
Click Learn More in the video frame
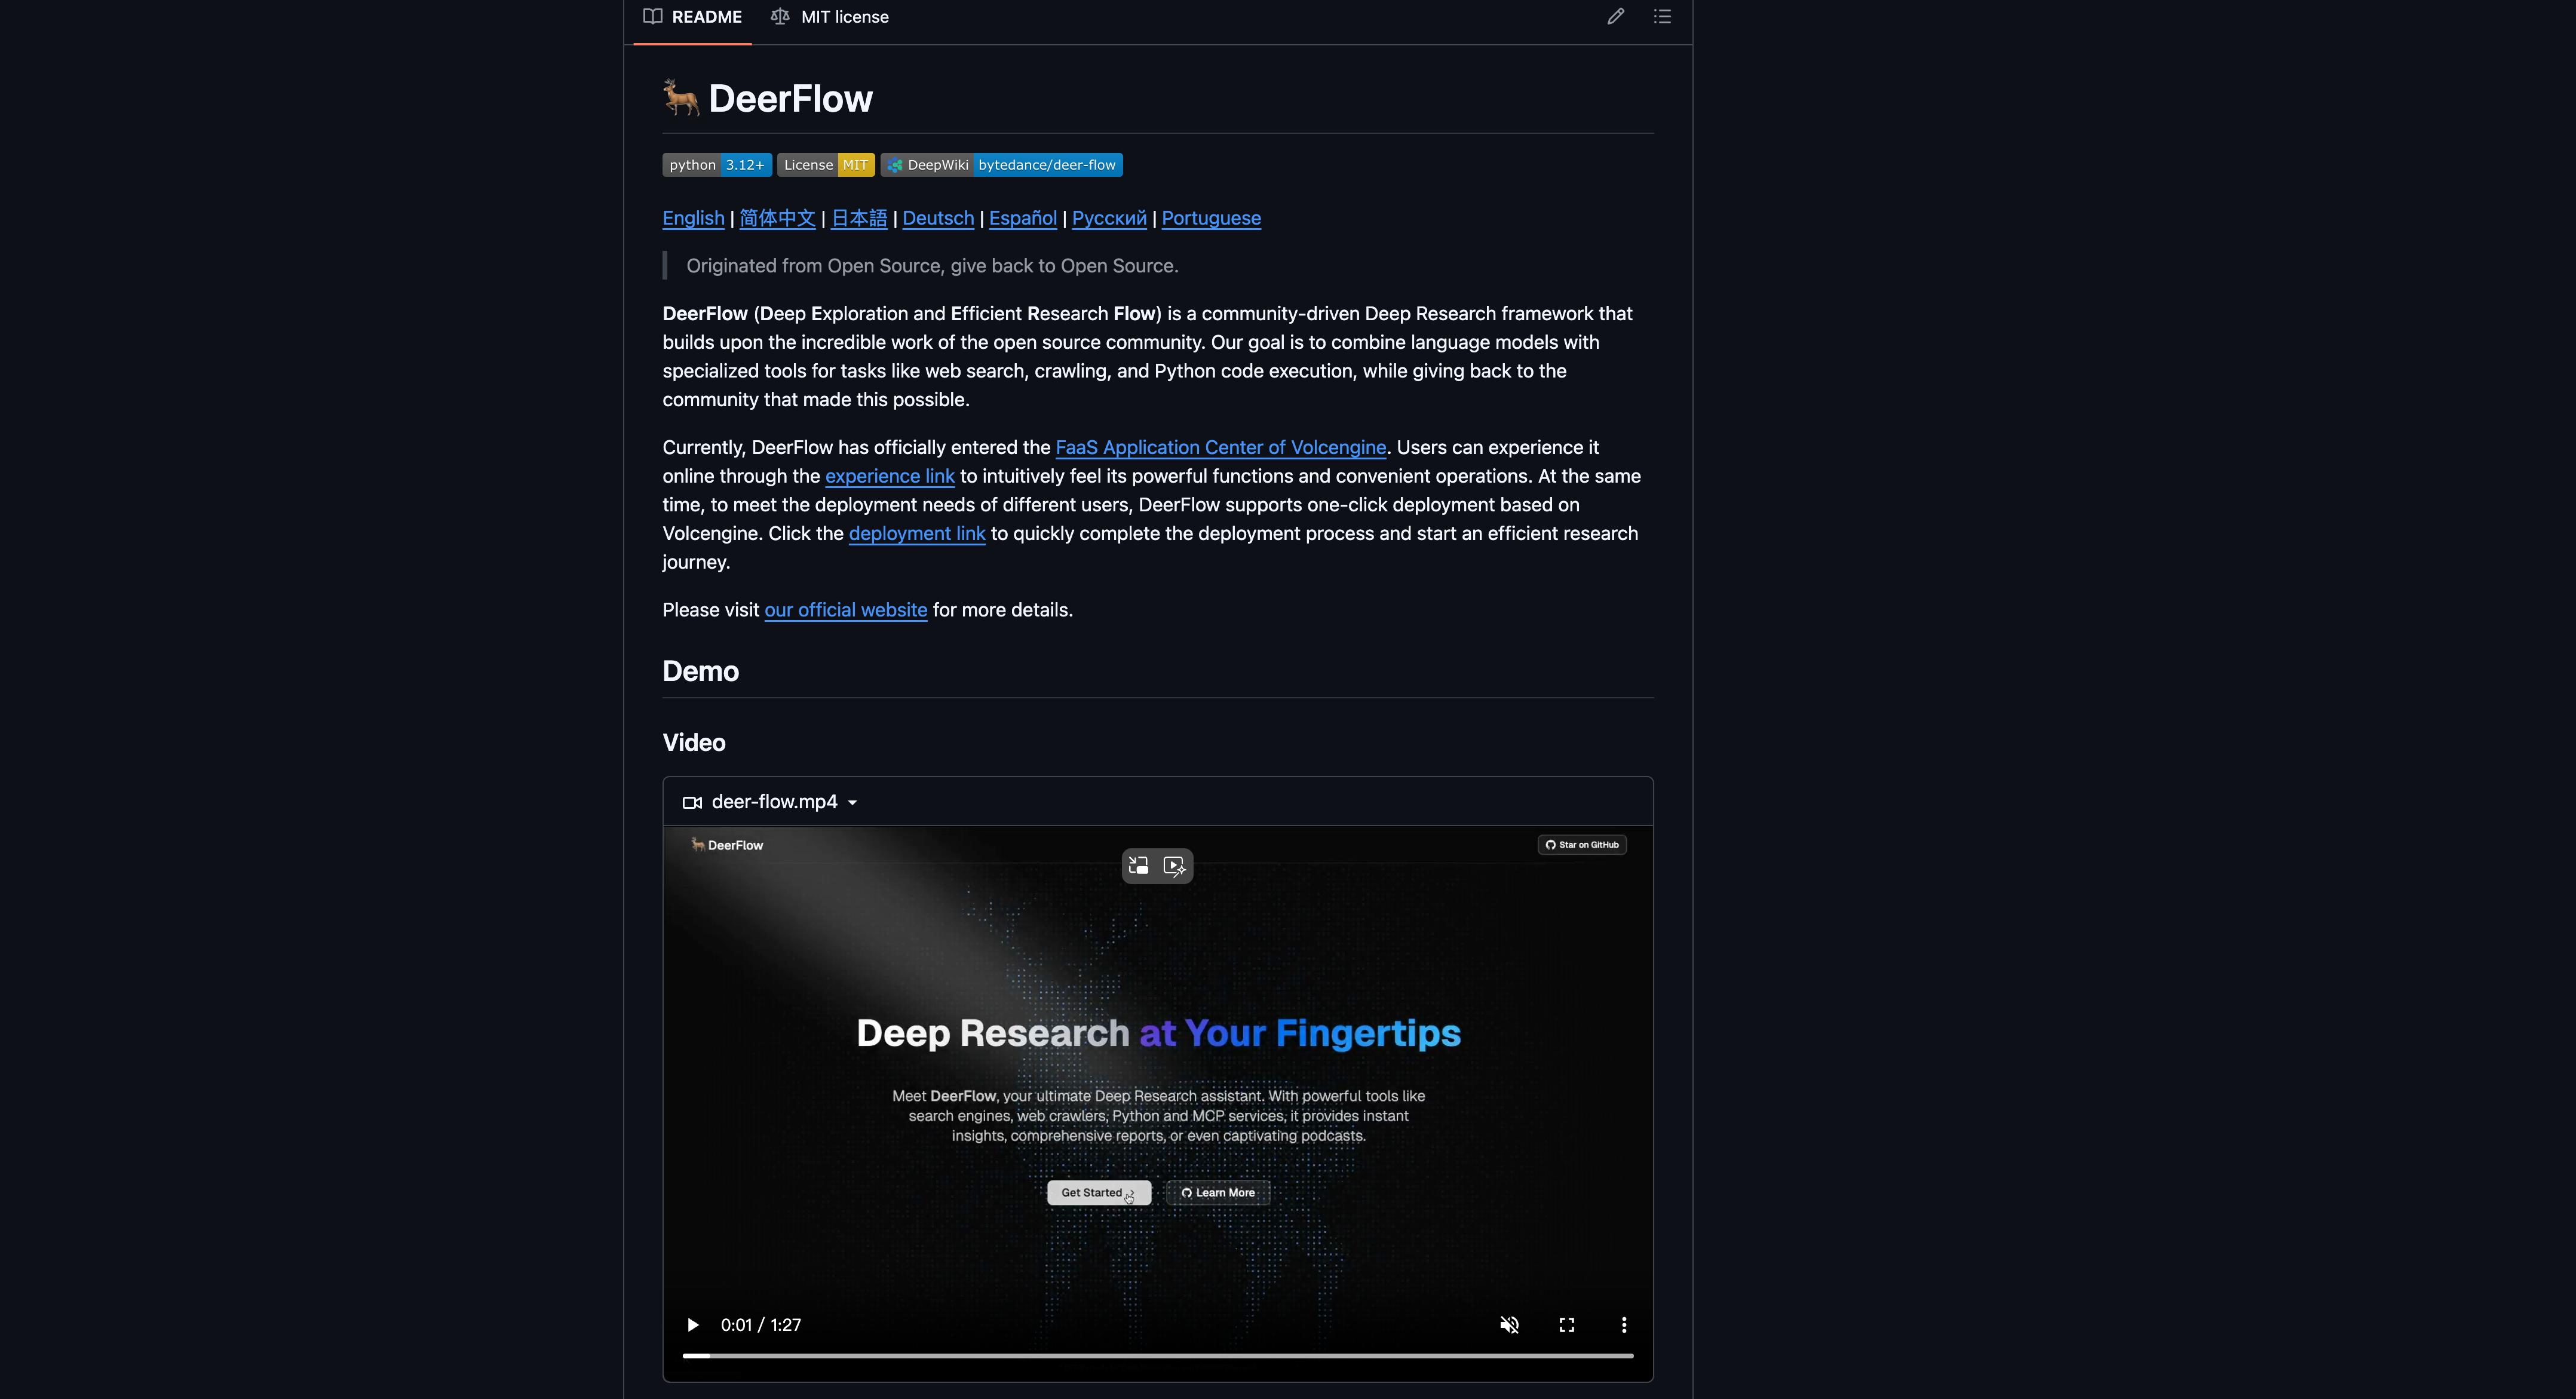1218,1193
